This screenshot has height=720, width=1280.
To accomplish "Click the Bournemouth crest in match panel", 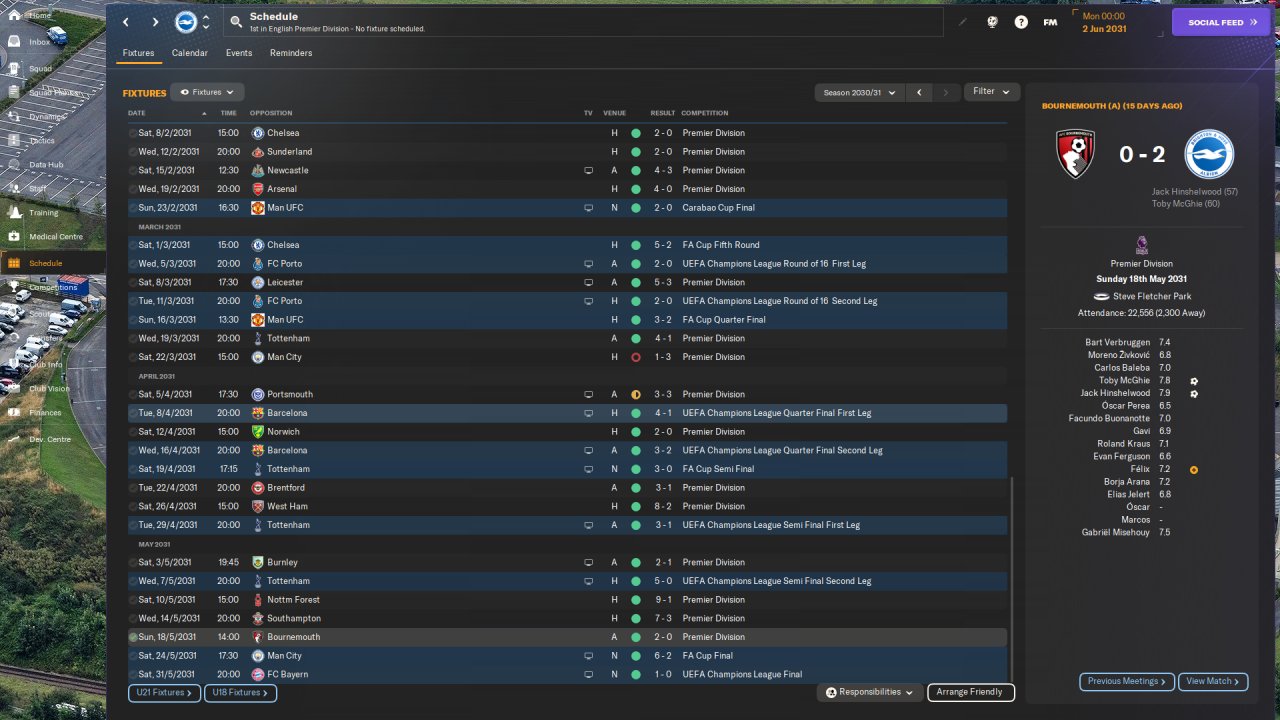I will pyautogui.click(x=1076, y=154).
